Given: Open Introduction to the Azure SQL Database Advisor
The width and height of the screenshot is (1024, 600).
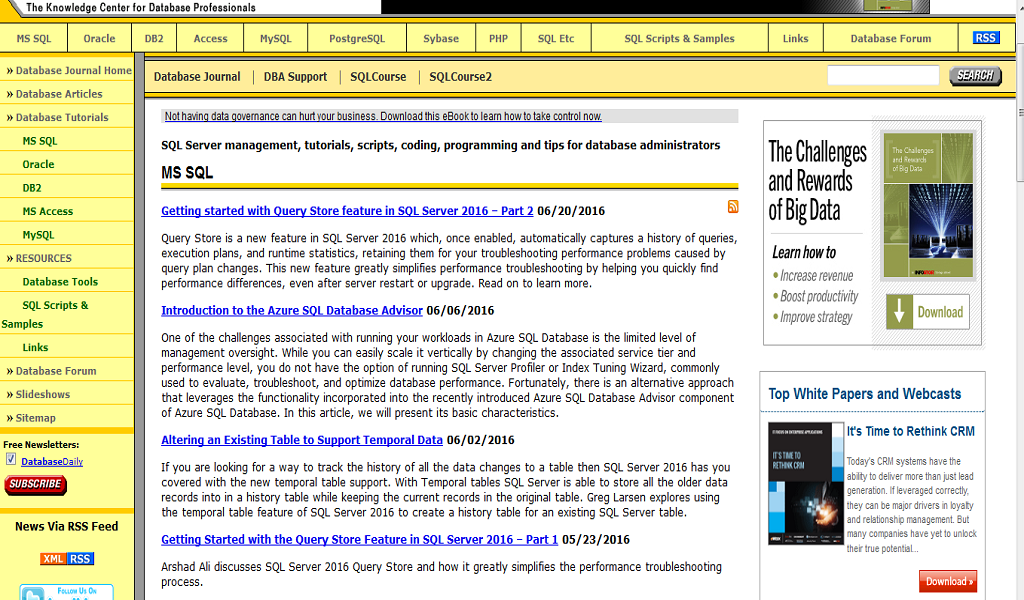Looking at the screenshot, I should (x=292, y=311).
